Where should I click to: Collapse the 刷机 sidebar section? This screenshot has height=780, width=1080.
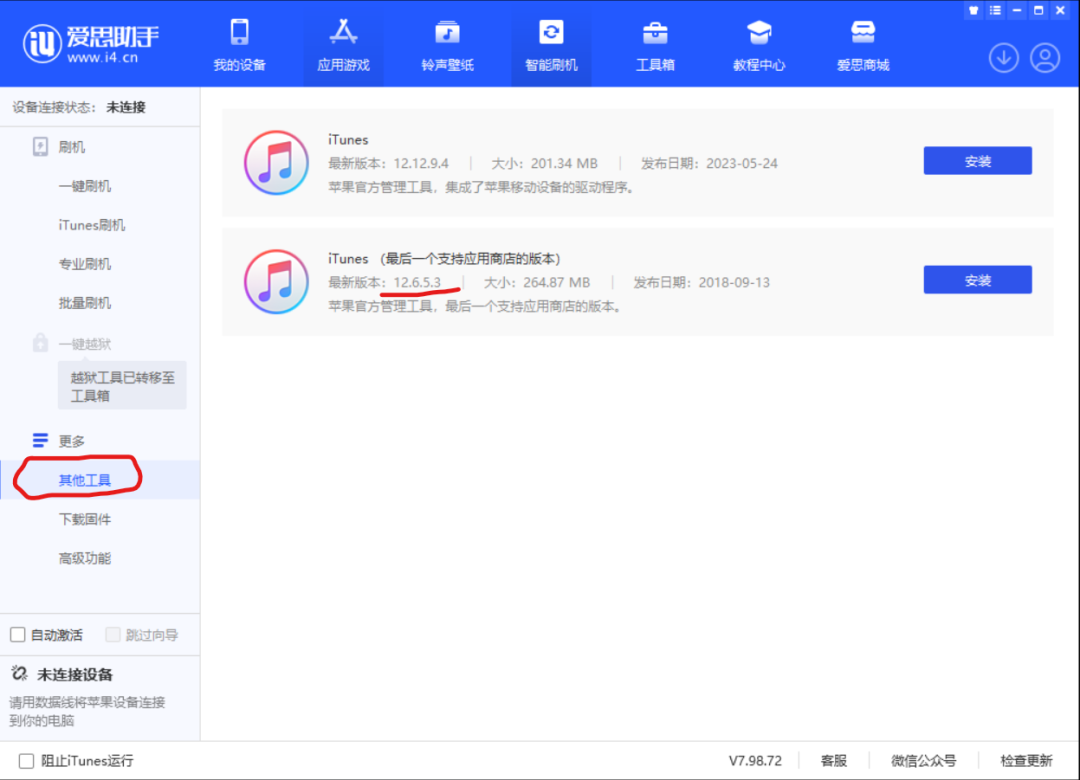pos(71,147)
